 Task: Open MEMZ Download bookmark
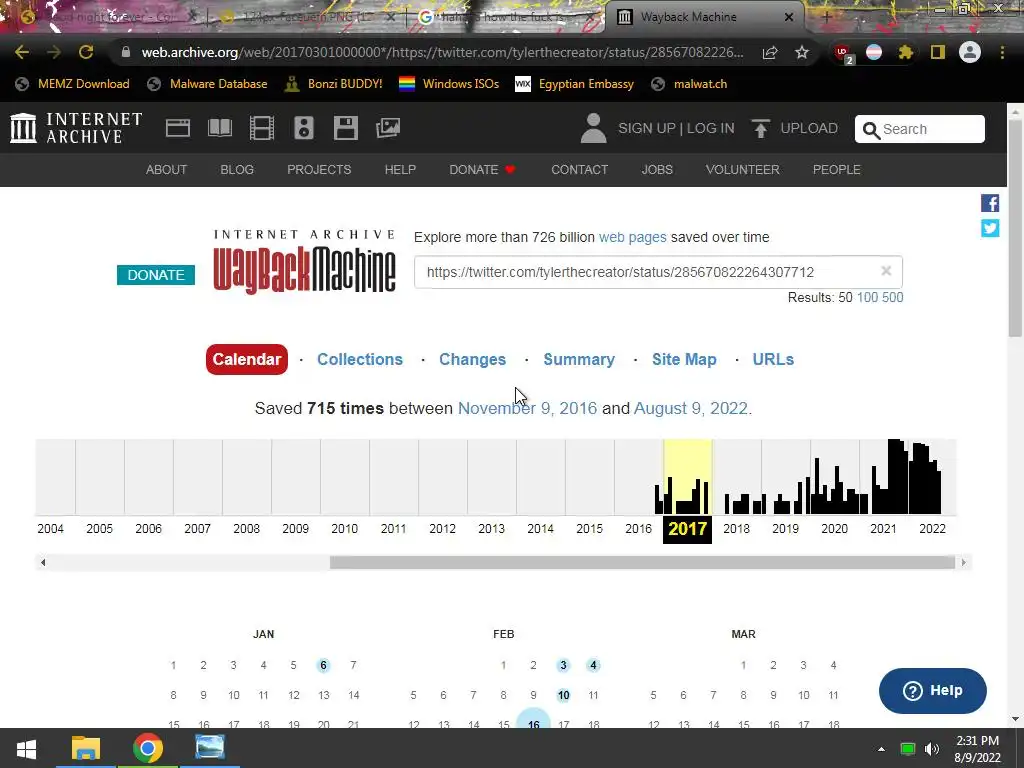(72, 84)
